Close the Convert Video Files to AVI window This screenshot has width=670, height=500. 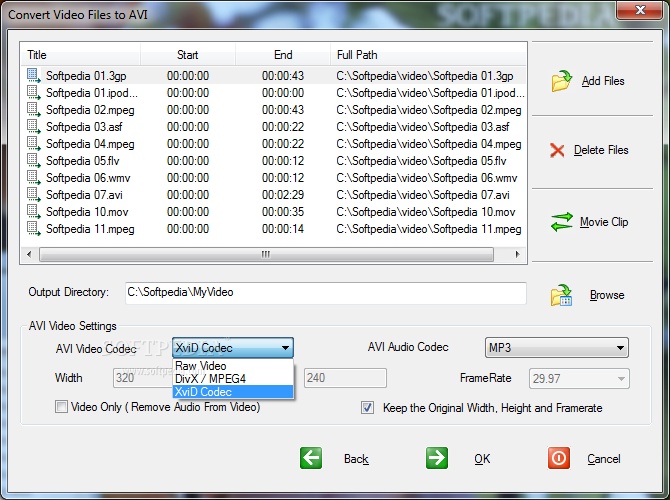pyautogui.click(x=640, y=9)
